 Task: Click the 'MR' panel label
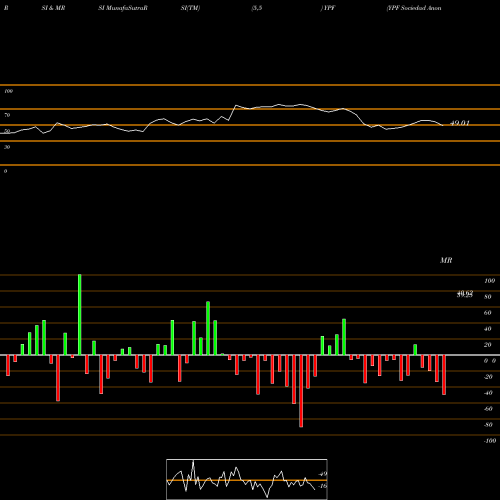point(446,260)
